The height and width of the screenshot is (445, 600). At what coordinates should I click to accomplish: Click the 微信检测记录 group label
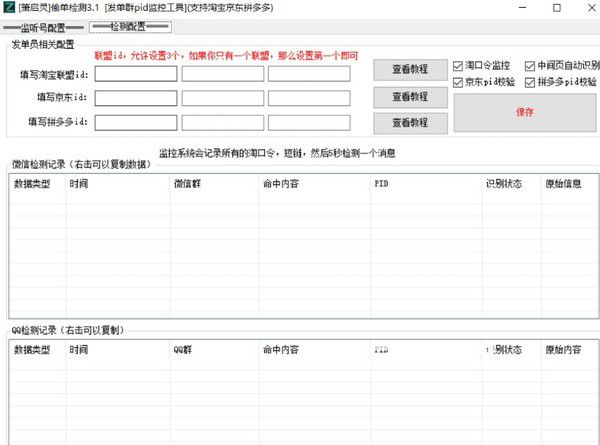pos(82,165)
